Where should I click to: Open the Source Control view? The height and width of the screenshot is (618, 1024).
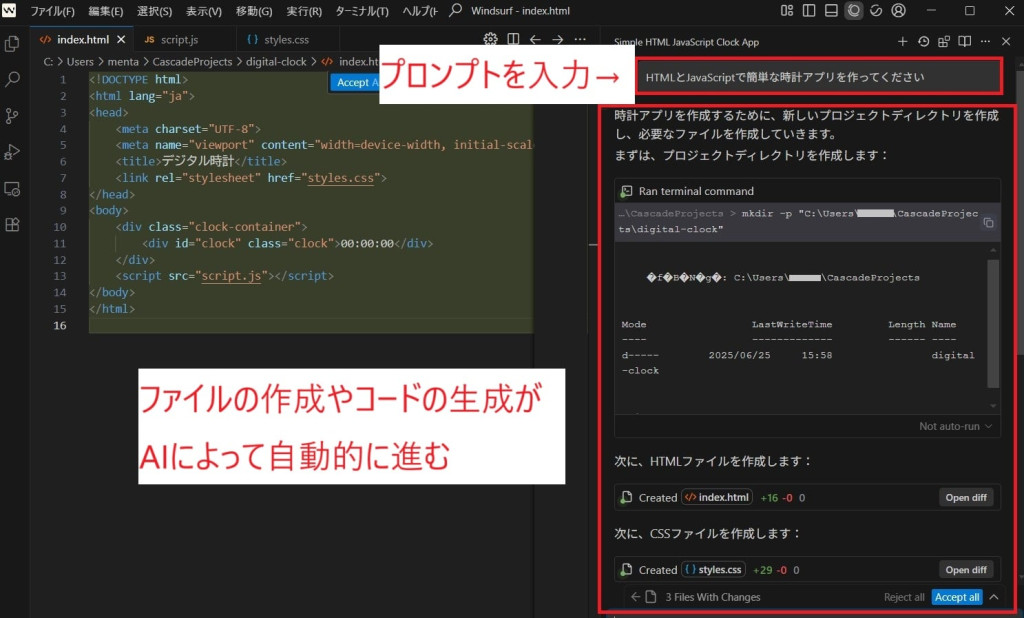[12, 116]
